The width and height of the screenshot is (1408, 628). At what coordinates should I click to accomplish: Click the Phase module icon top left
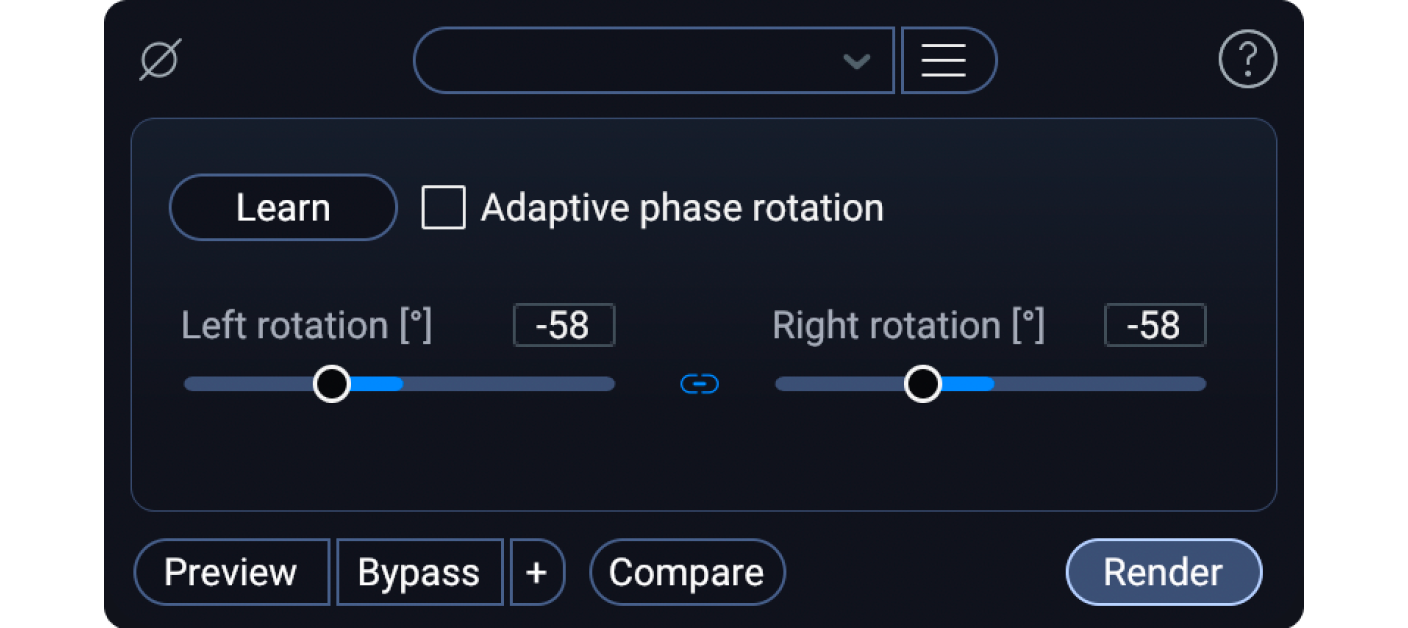(160, 58)
